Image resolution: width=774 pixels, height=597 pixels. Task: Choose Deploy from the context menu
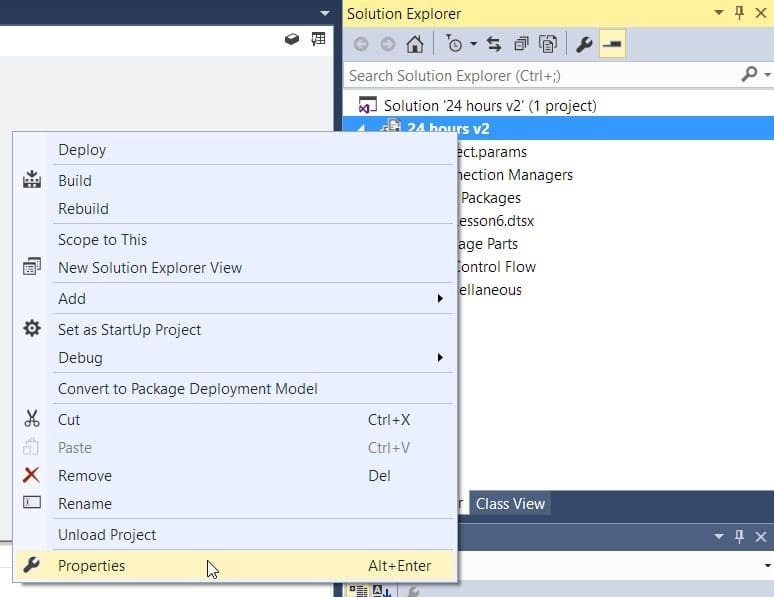(234, 150)
